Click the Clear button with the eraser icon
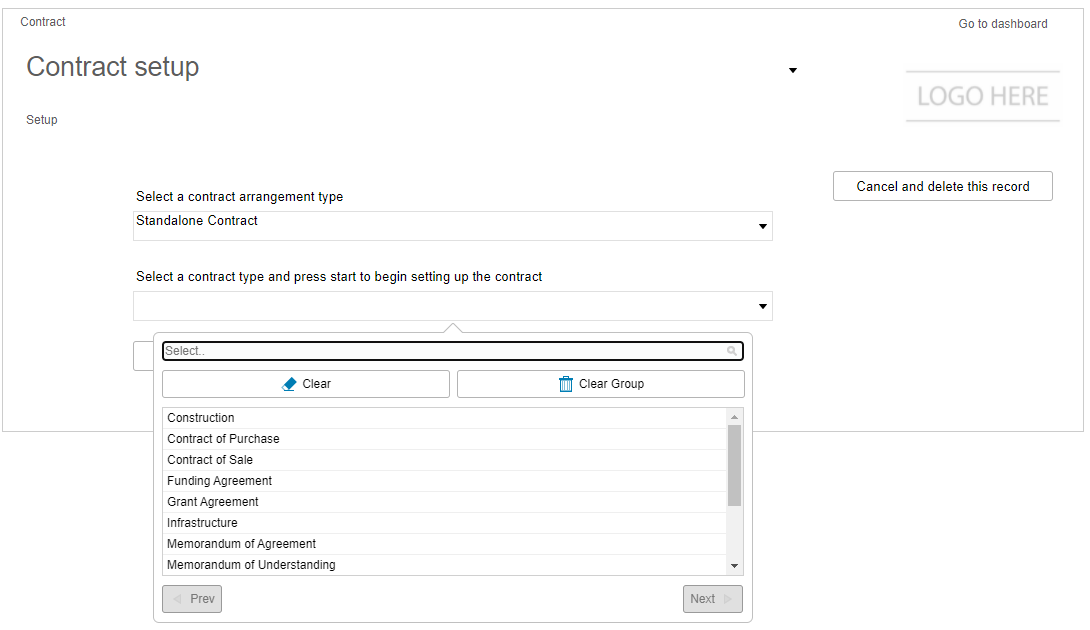Viewport: 1090px width, 630px height. click(x=306, y=384)
